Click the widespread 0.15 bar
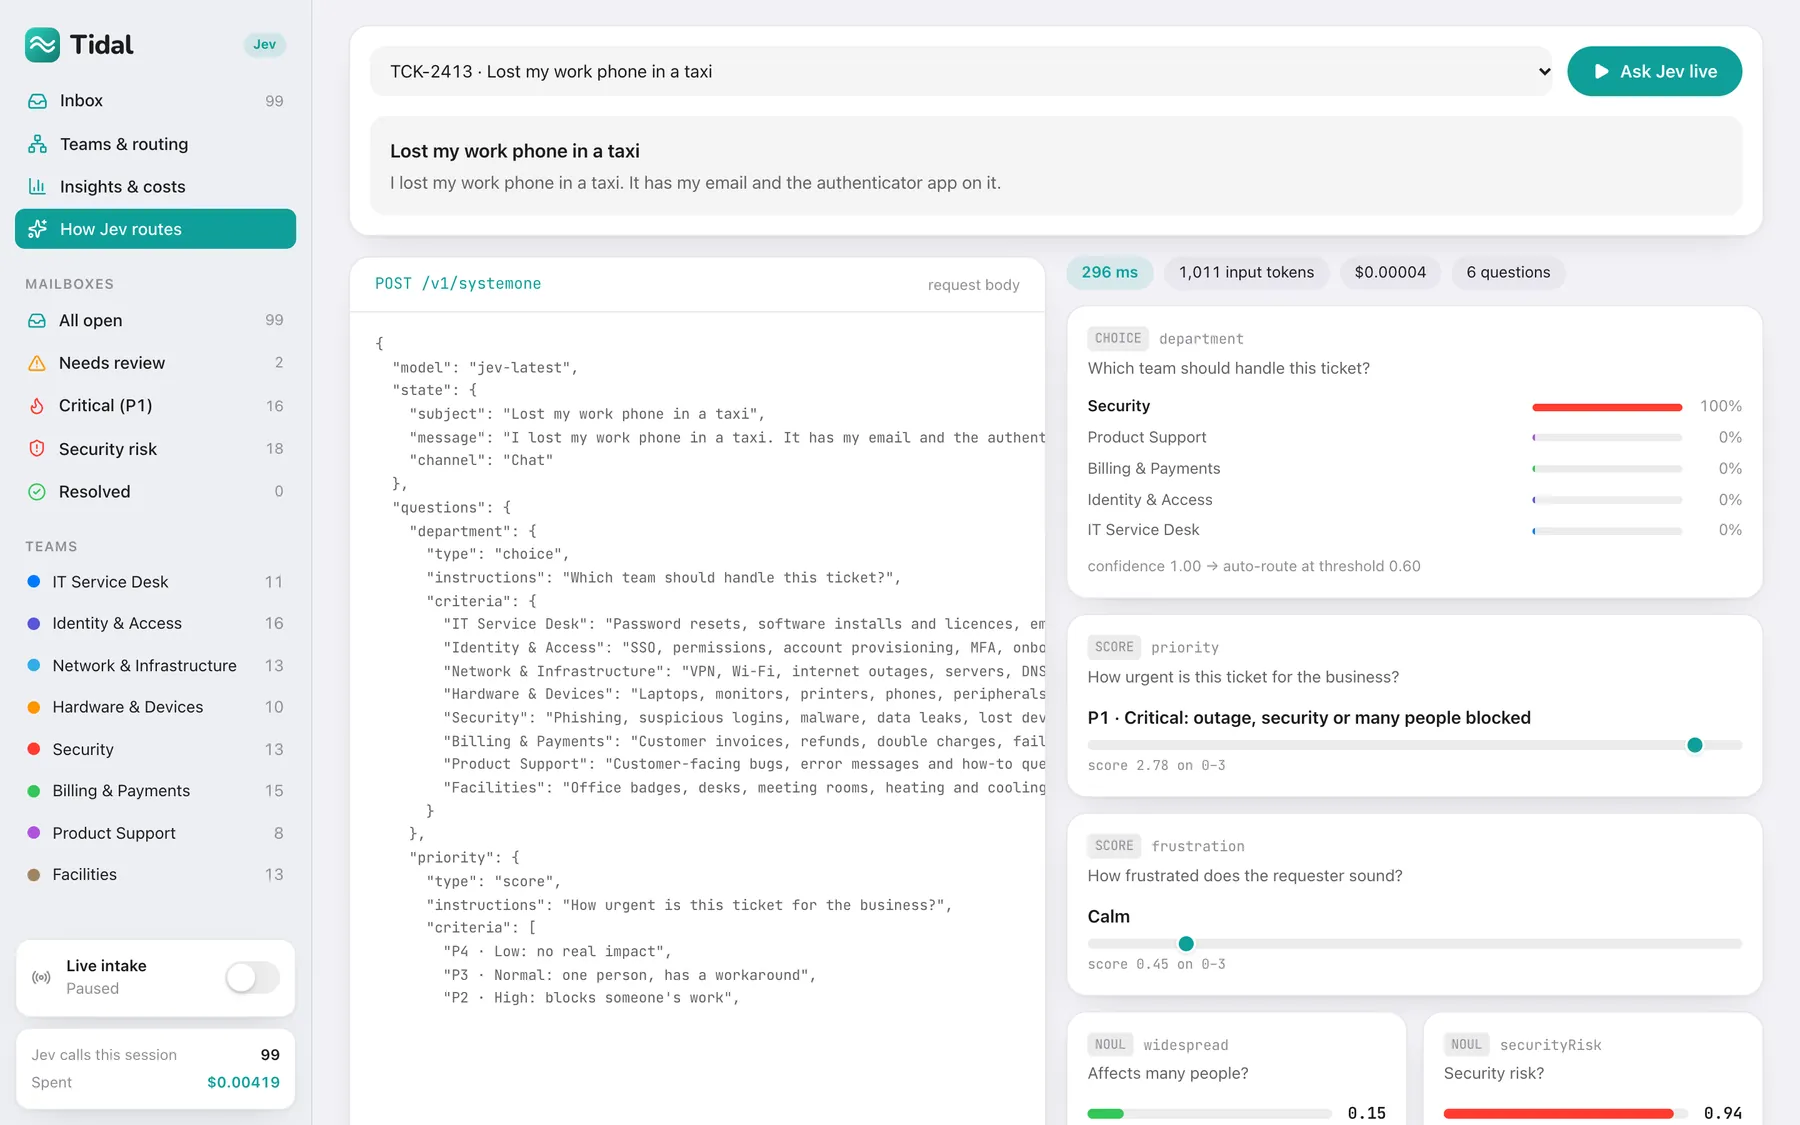Screen dimensions: 1800x1125 click(x=1209, y=1114)
